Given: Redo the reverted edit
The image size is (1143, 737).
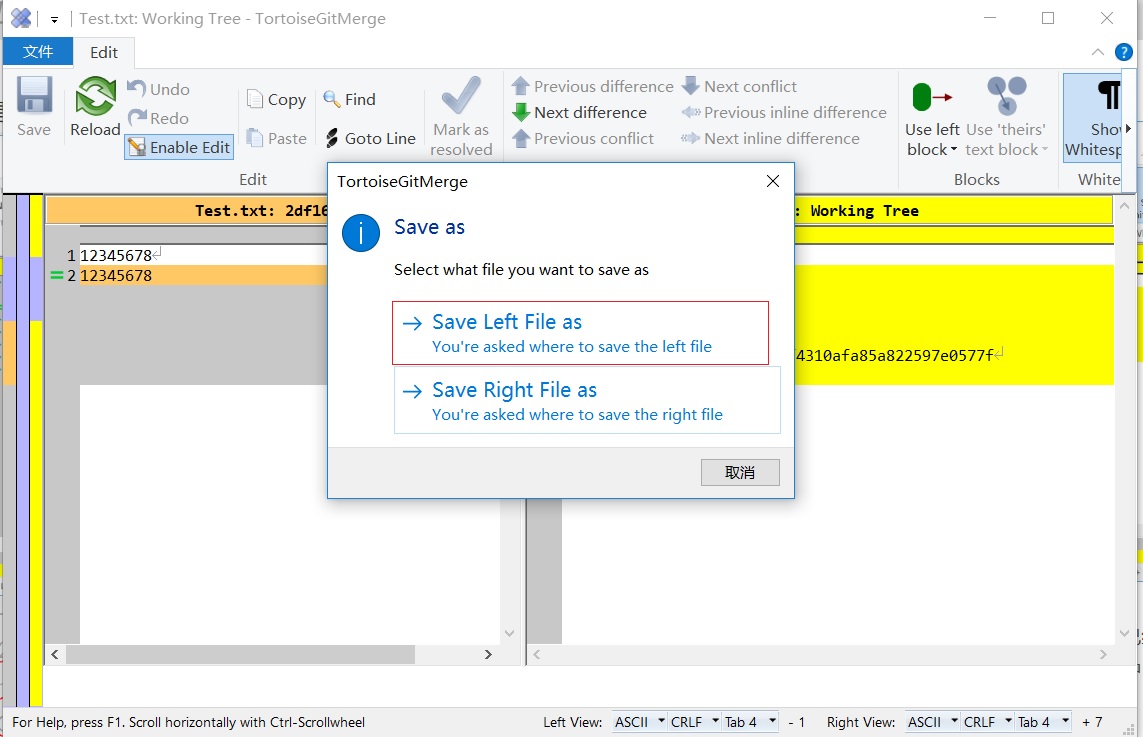Looking at the screenshot, I should click(x=159, y=118).
